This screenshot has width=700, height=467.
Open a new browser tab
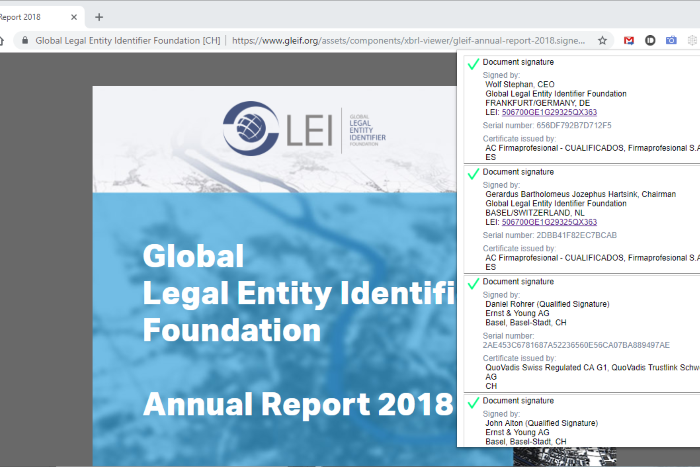point(99,17)
